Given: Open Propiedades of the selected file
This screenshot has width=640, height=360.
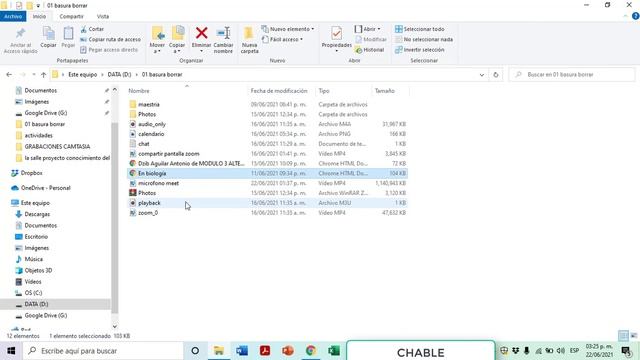Looking at the screenshot, I should coord(337,39).
